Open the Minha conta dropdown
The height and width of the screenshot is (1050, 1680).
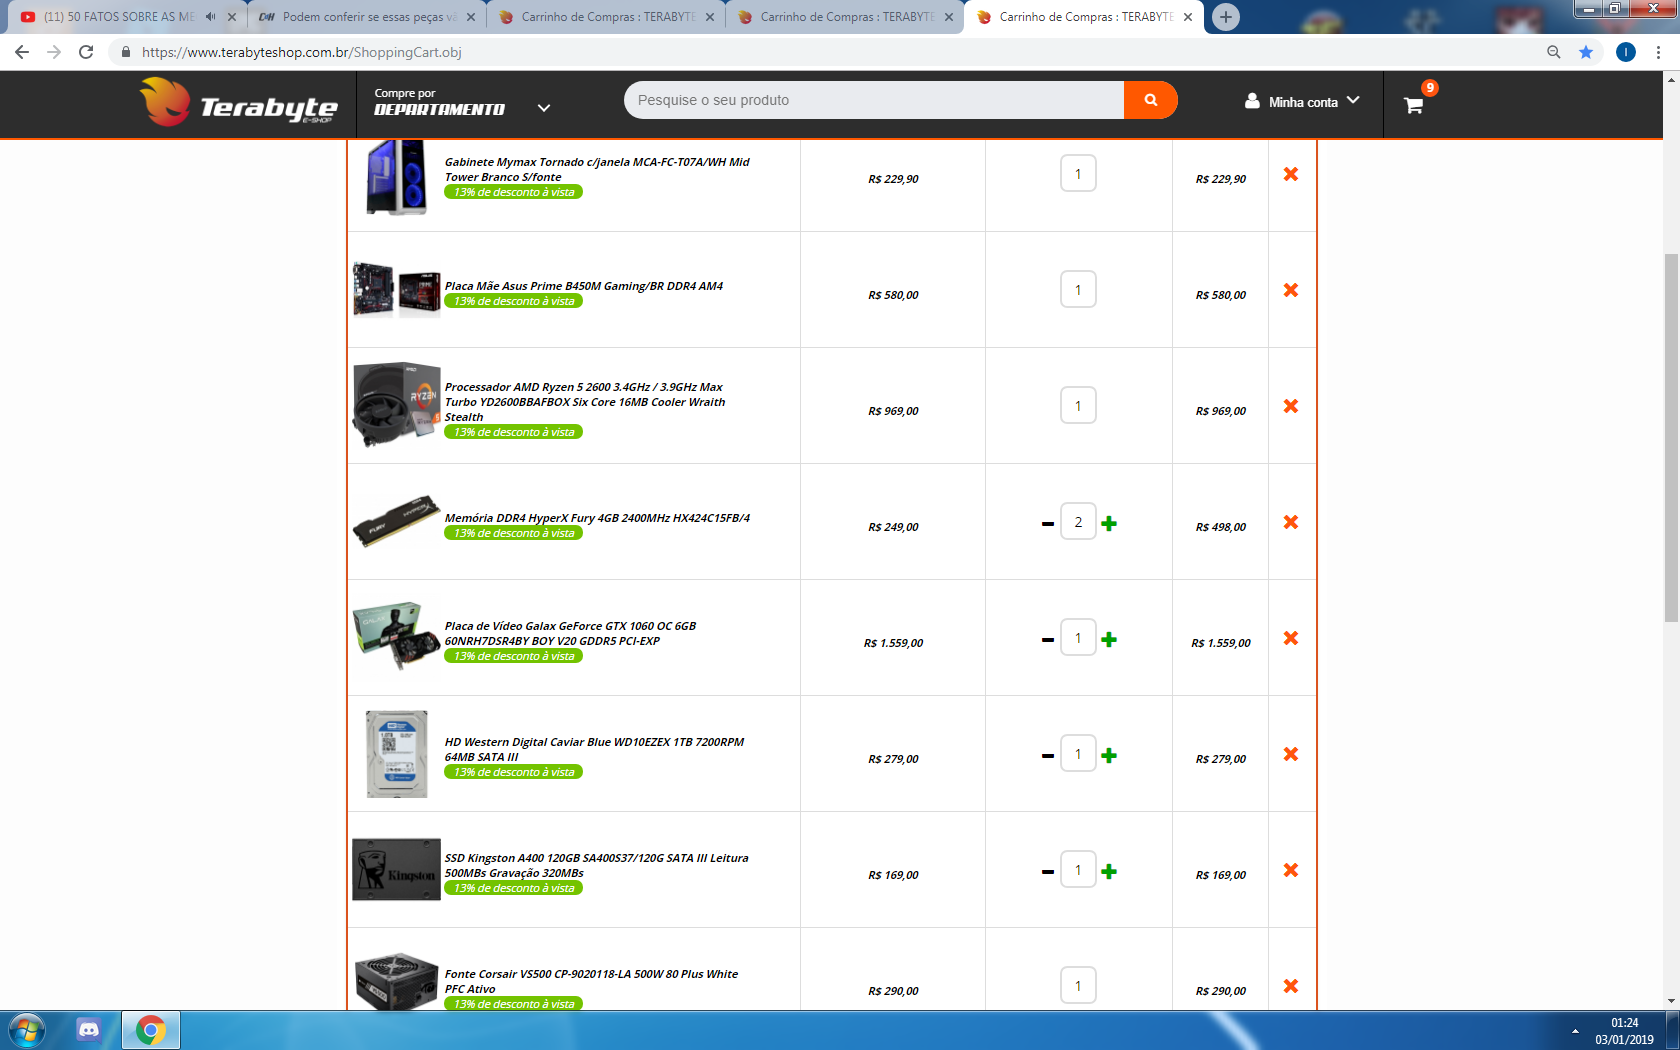pyautogui.click(x=1302, y=101)
